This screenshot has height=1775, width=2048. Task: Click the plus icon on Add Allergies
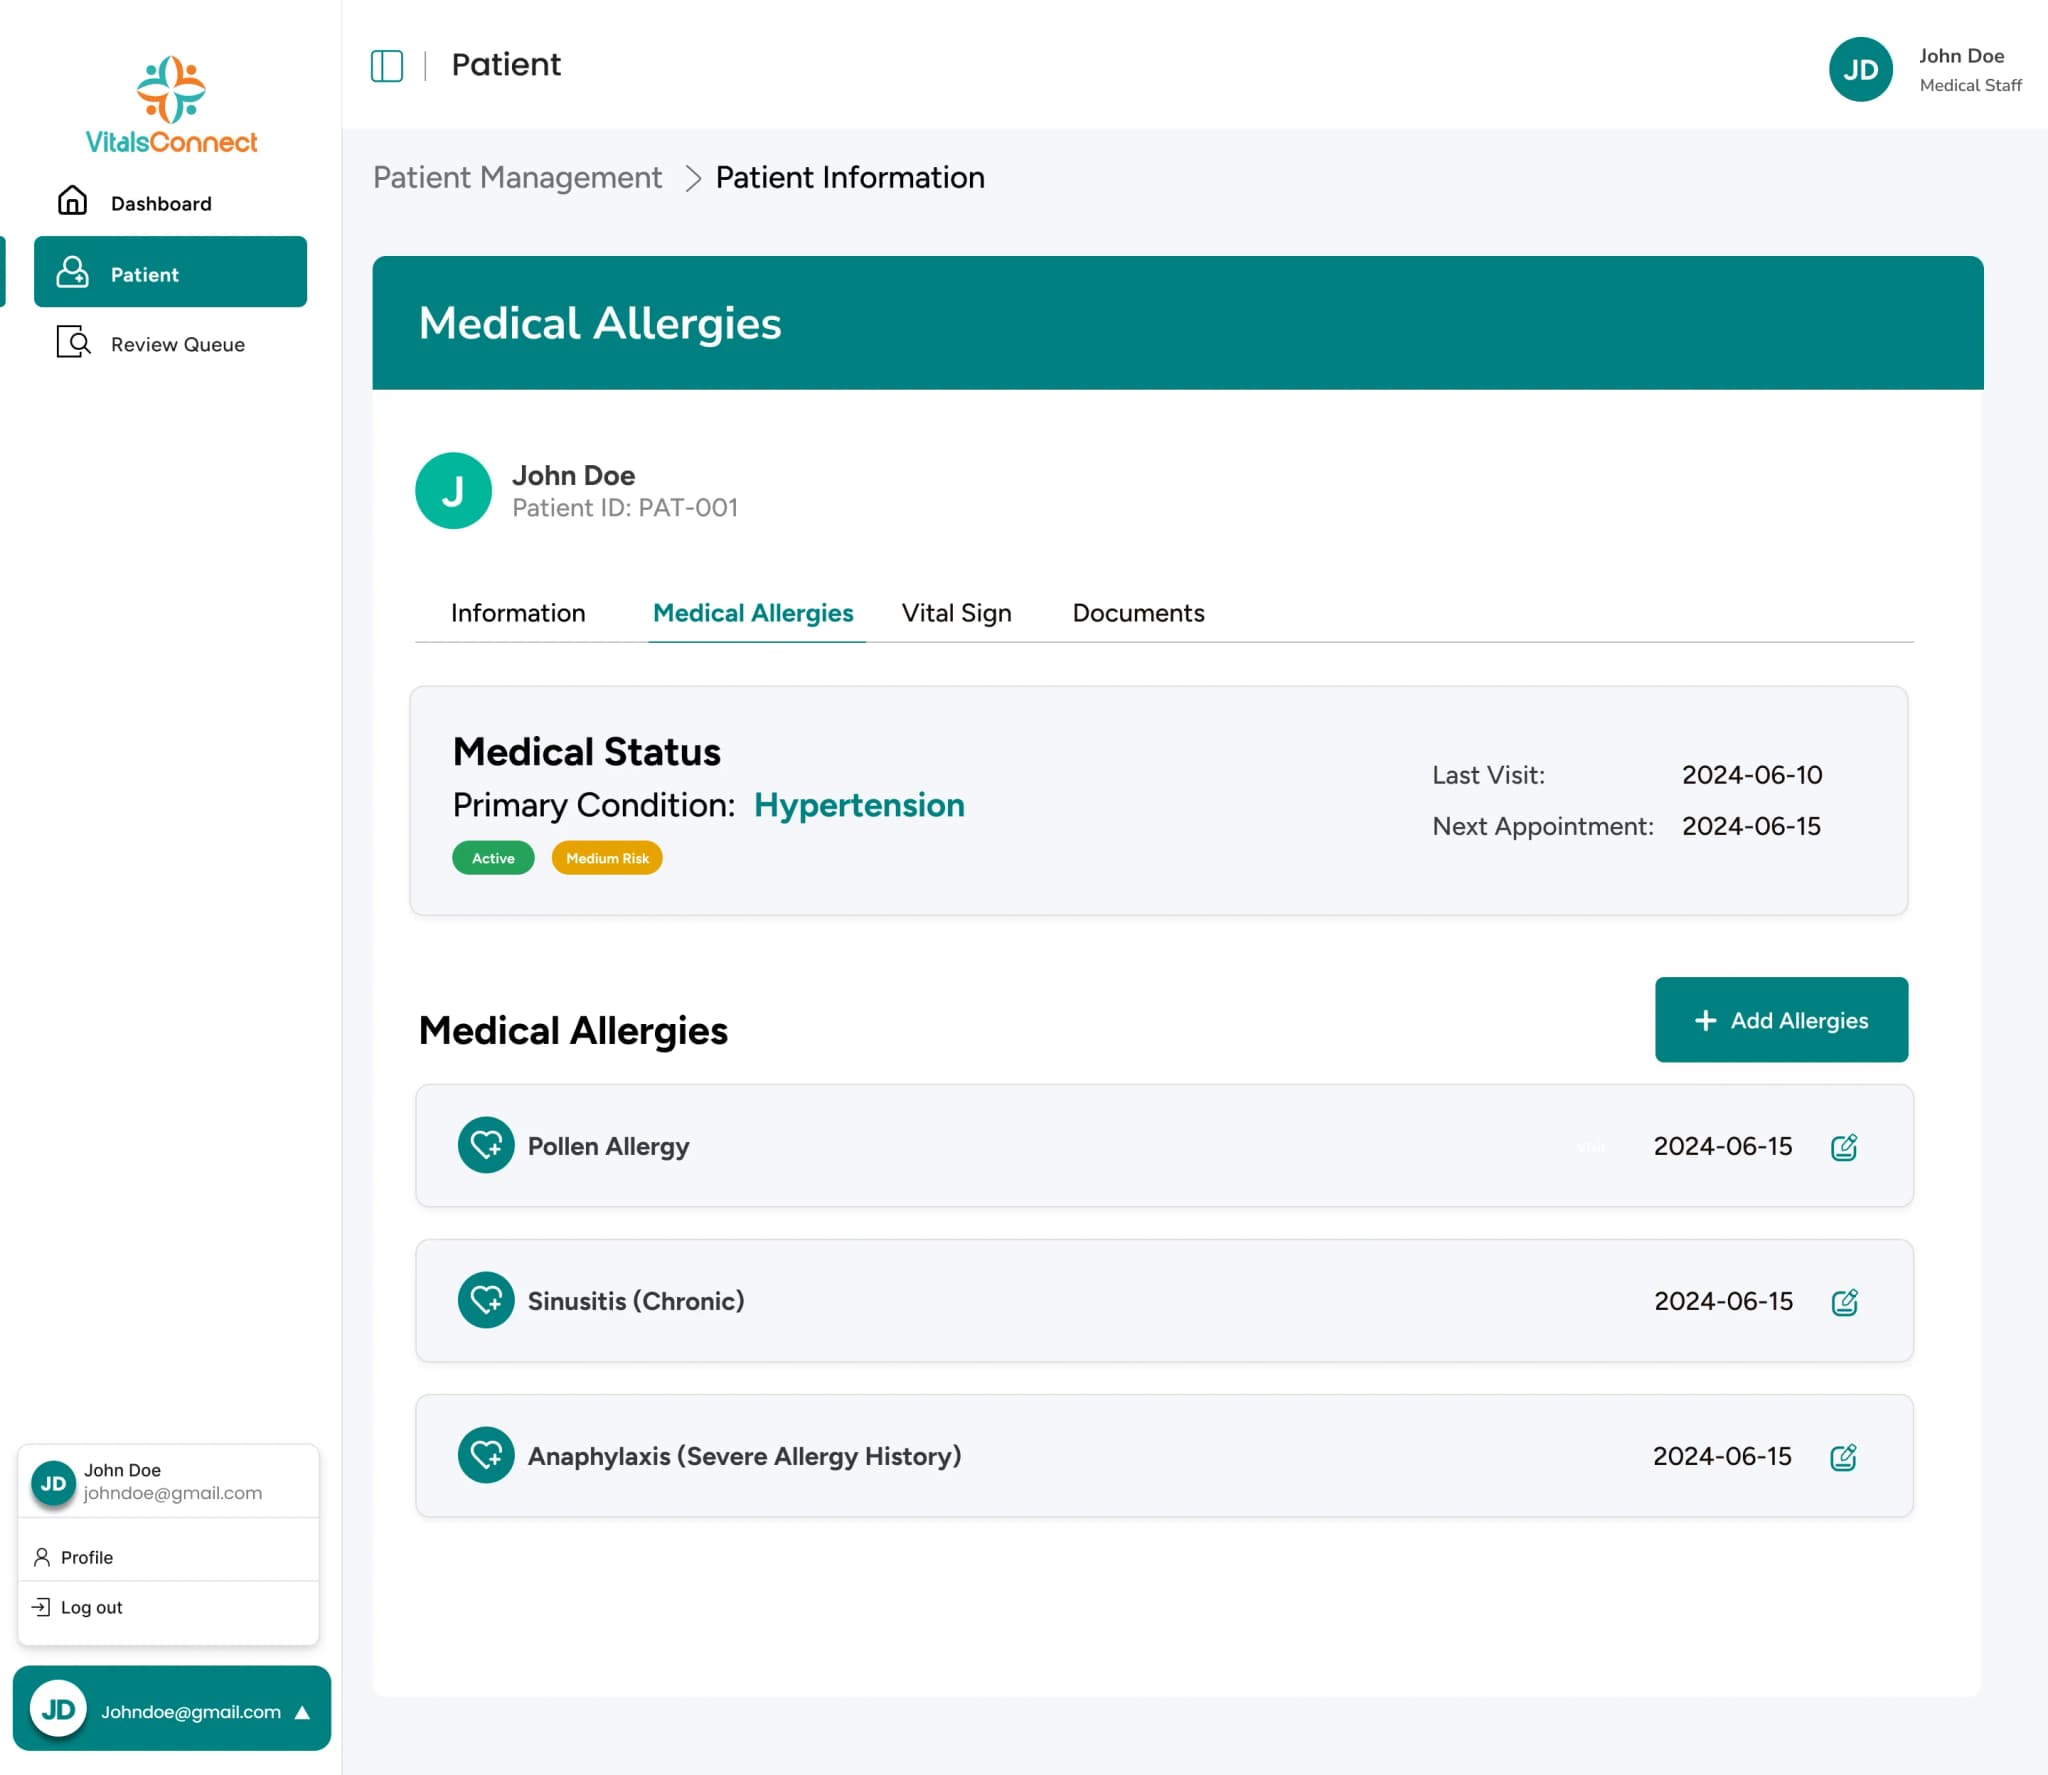click(1705, 1020)
